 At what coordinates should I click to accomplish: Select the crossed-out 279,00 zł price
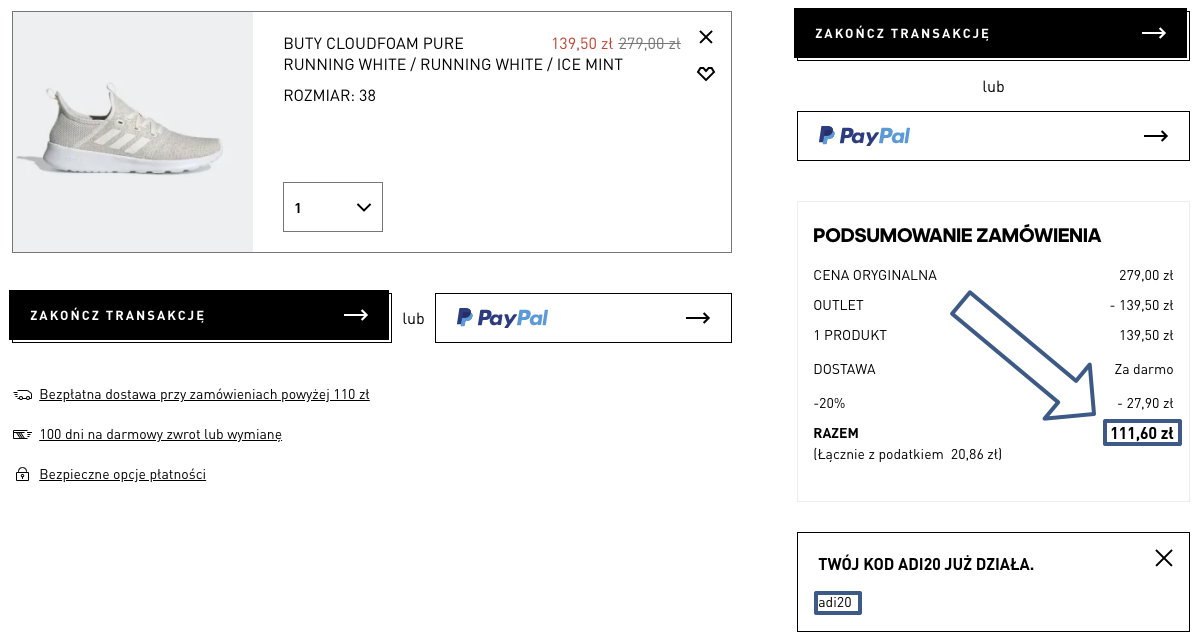pos(649,44)
